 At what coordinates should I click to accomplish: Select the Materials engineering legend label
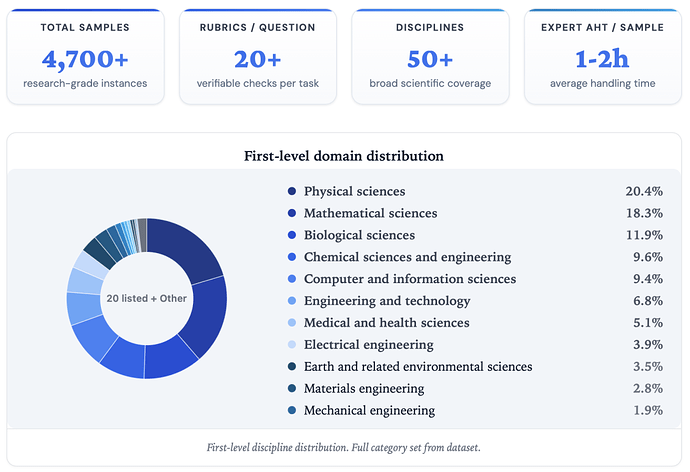pos(364,389)
